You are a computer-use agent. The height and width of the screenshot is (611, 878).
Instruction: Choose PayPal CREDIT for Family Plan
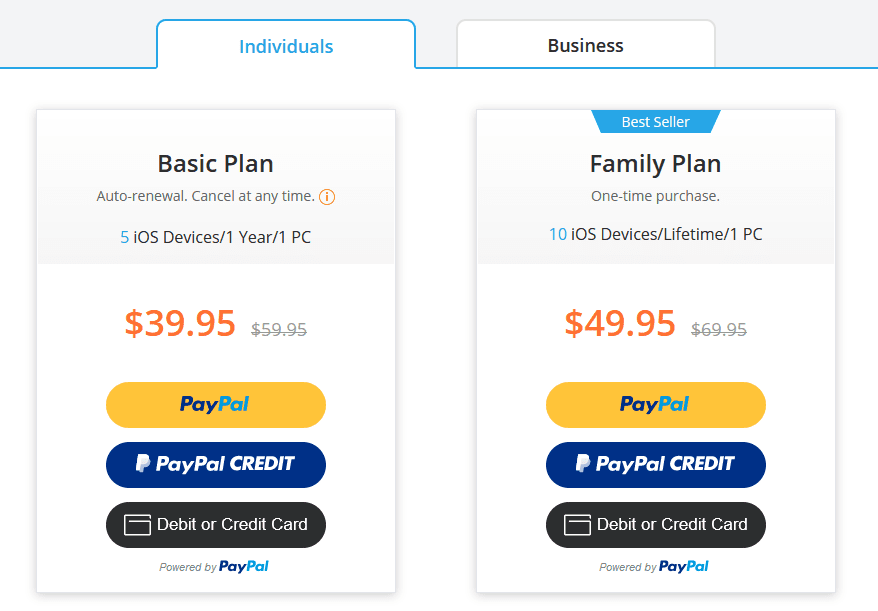pyautogui.click(x=656, y=465)
